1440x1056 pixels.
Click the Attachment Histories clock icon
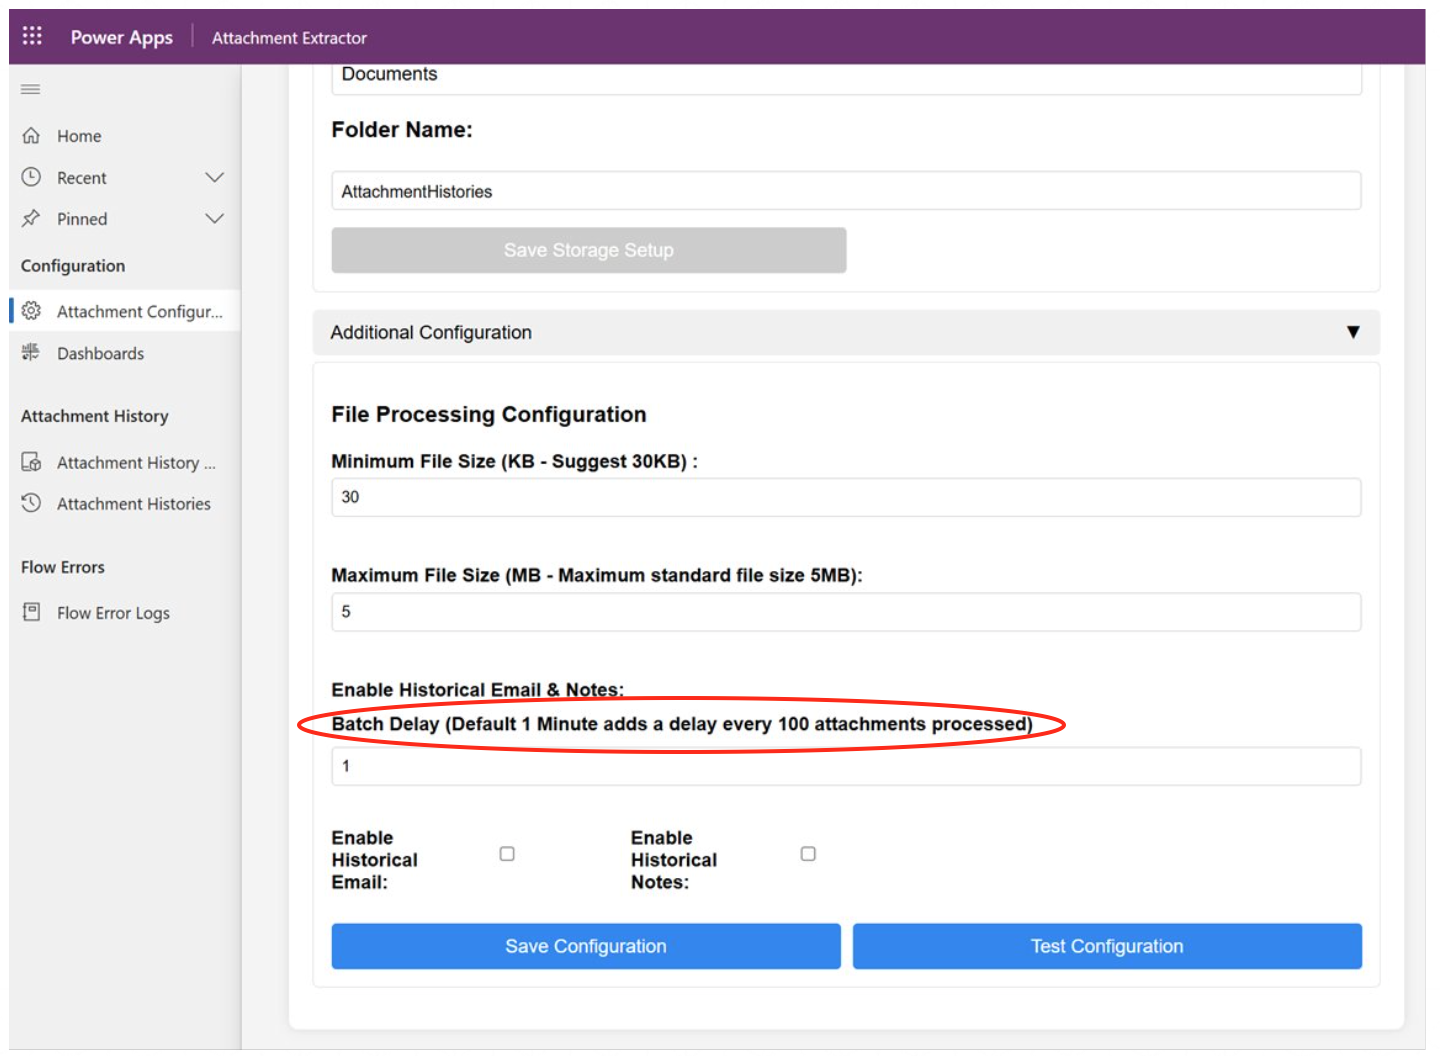pos(32,503)
